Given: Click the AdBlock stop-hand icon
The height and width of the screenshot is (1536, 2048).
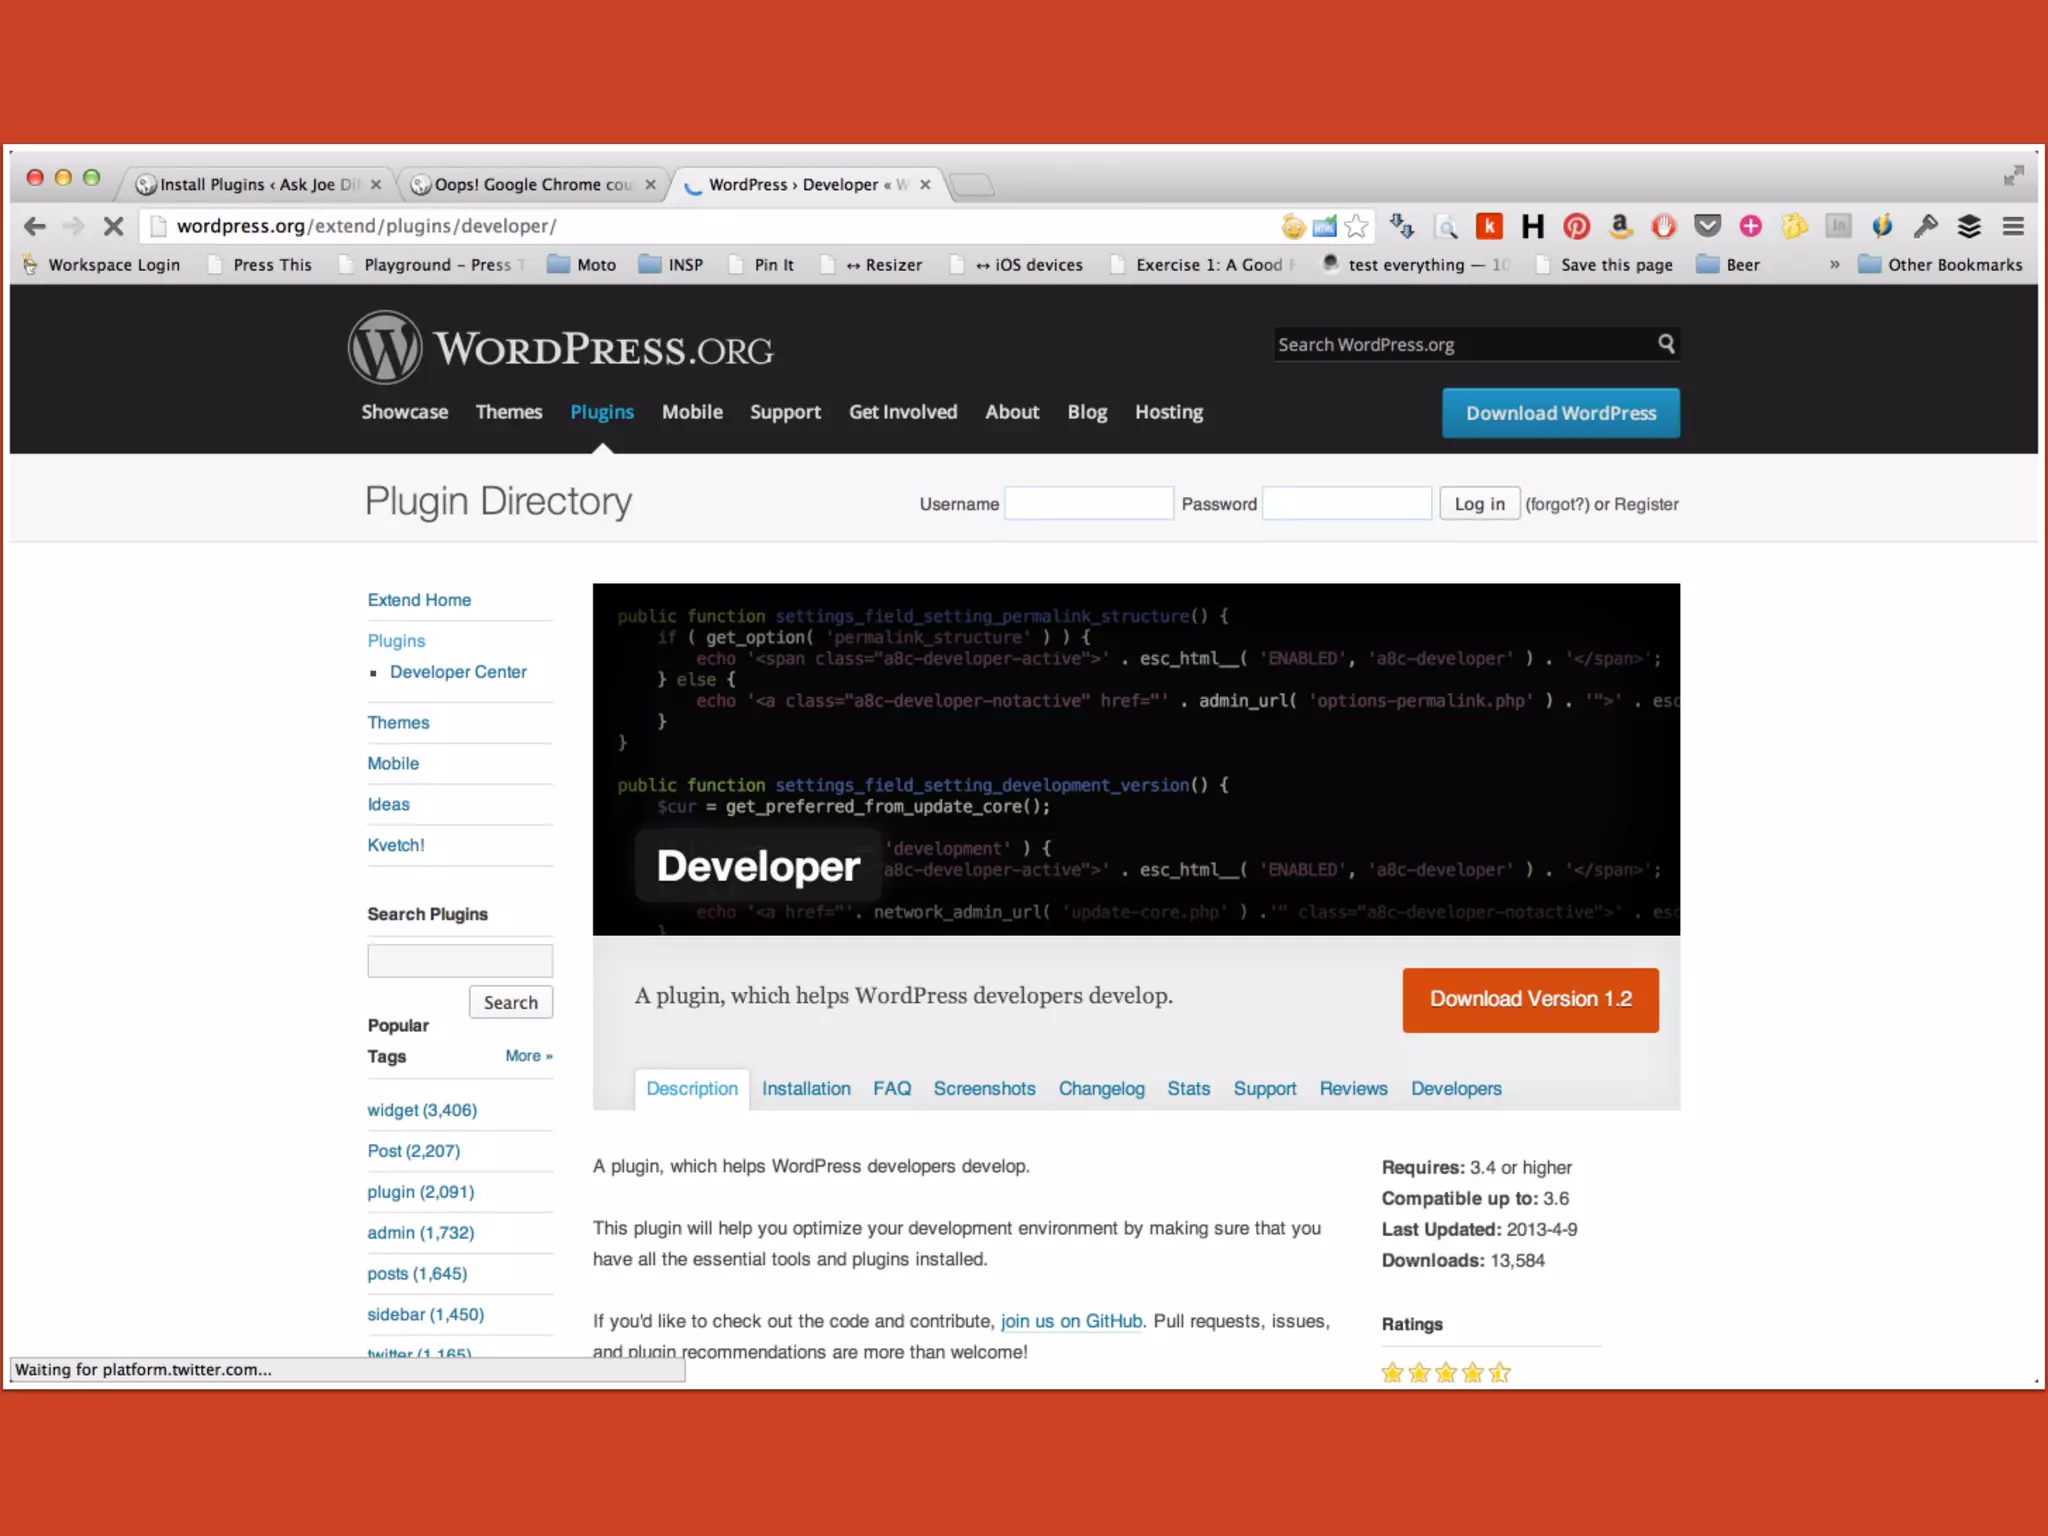Looking at the screenshot, I should 1663,227.
